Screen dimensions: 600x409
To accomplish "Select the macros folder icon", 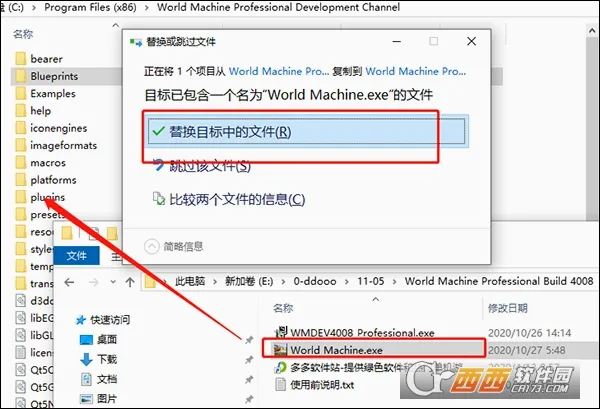I will point(21,163).
